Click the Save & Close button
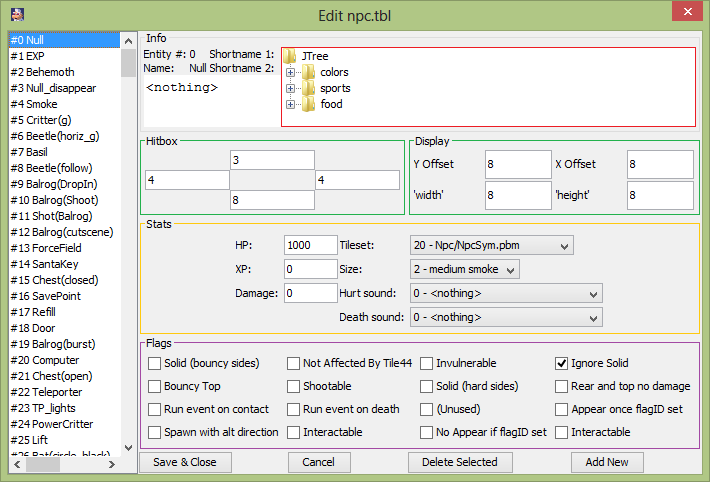The width and height of the screenshot is (710, 482). point(185,462)
